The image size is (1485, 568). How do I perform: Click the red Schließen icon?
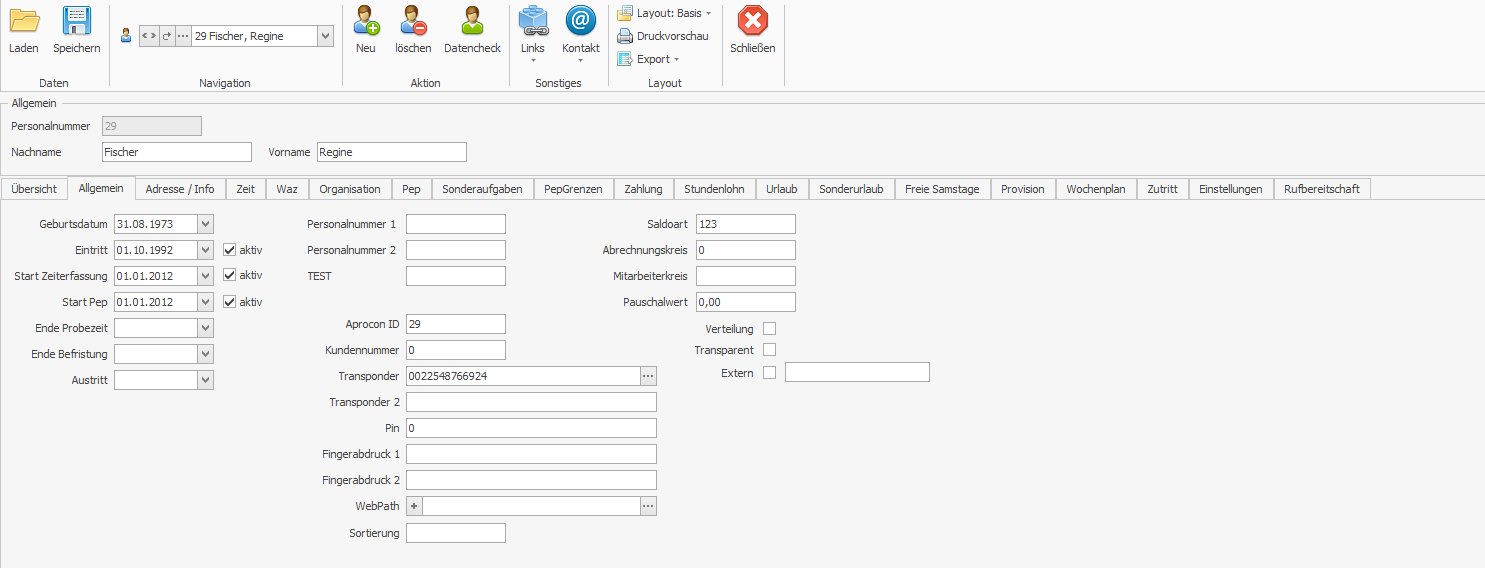pyautogui.click(x=752, y=22)
